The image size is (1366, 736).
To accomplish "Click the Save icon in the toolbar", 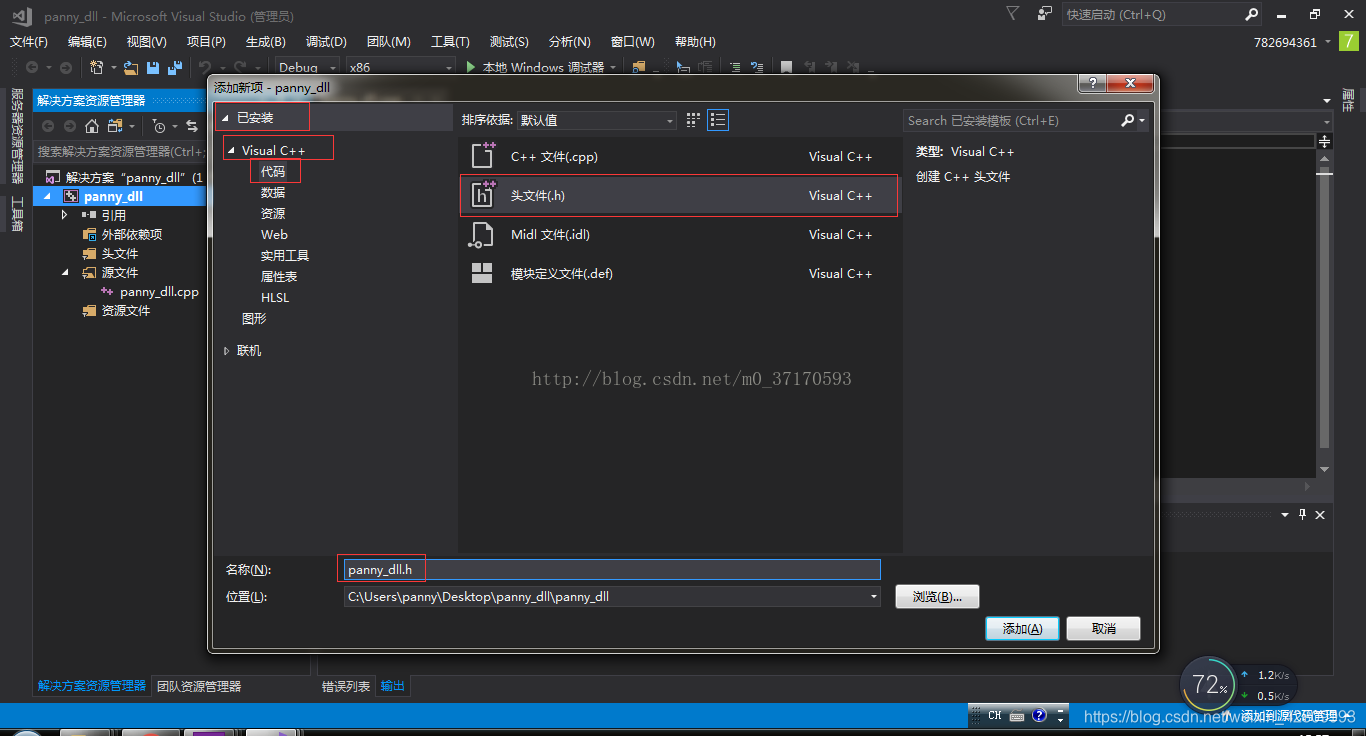I will (153, 67).
